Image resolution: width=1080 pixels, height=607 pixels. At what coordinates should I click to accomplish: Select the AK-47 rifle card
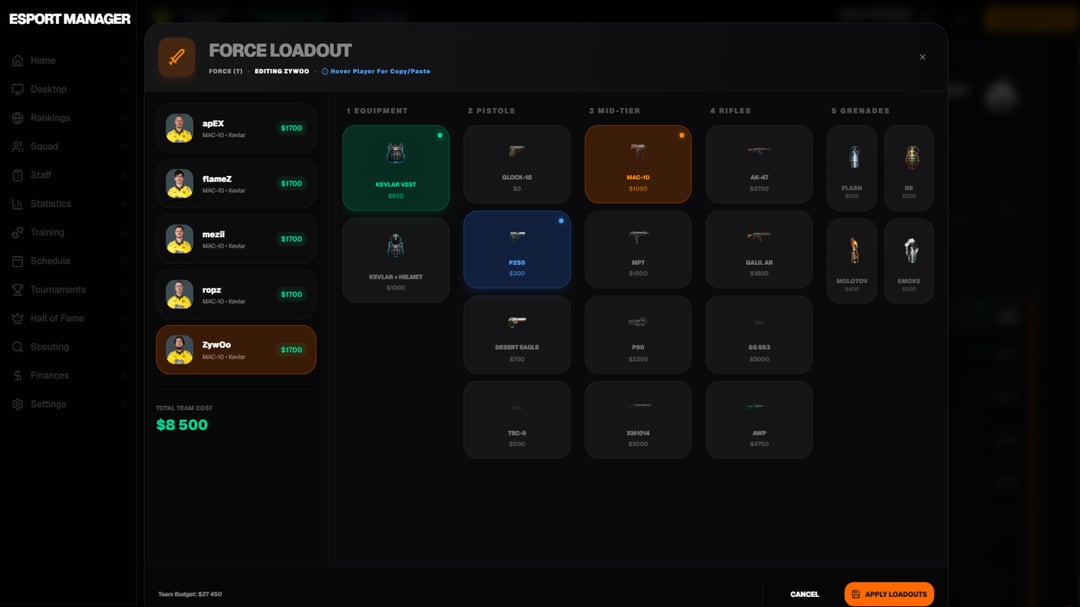coord(758,164)
